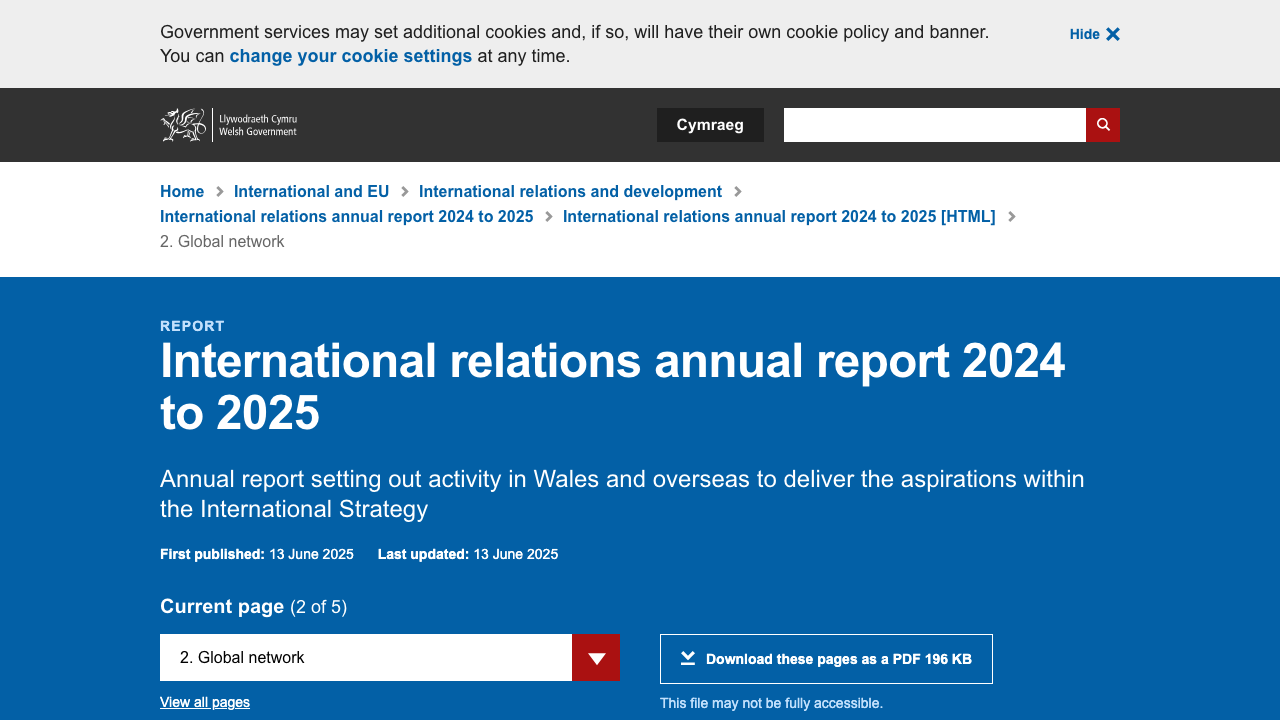Click the chevron after the [HTML] breadcrumb
The width and height of the screenshot is (1280, 720).
pyautogui.click(x=1012, y=217)
